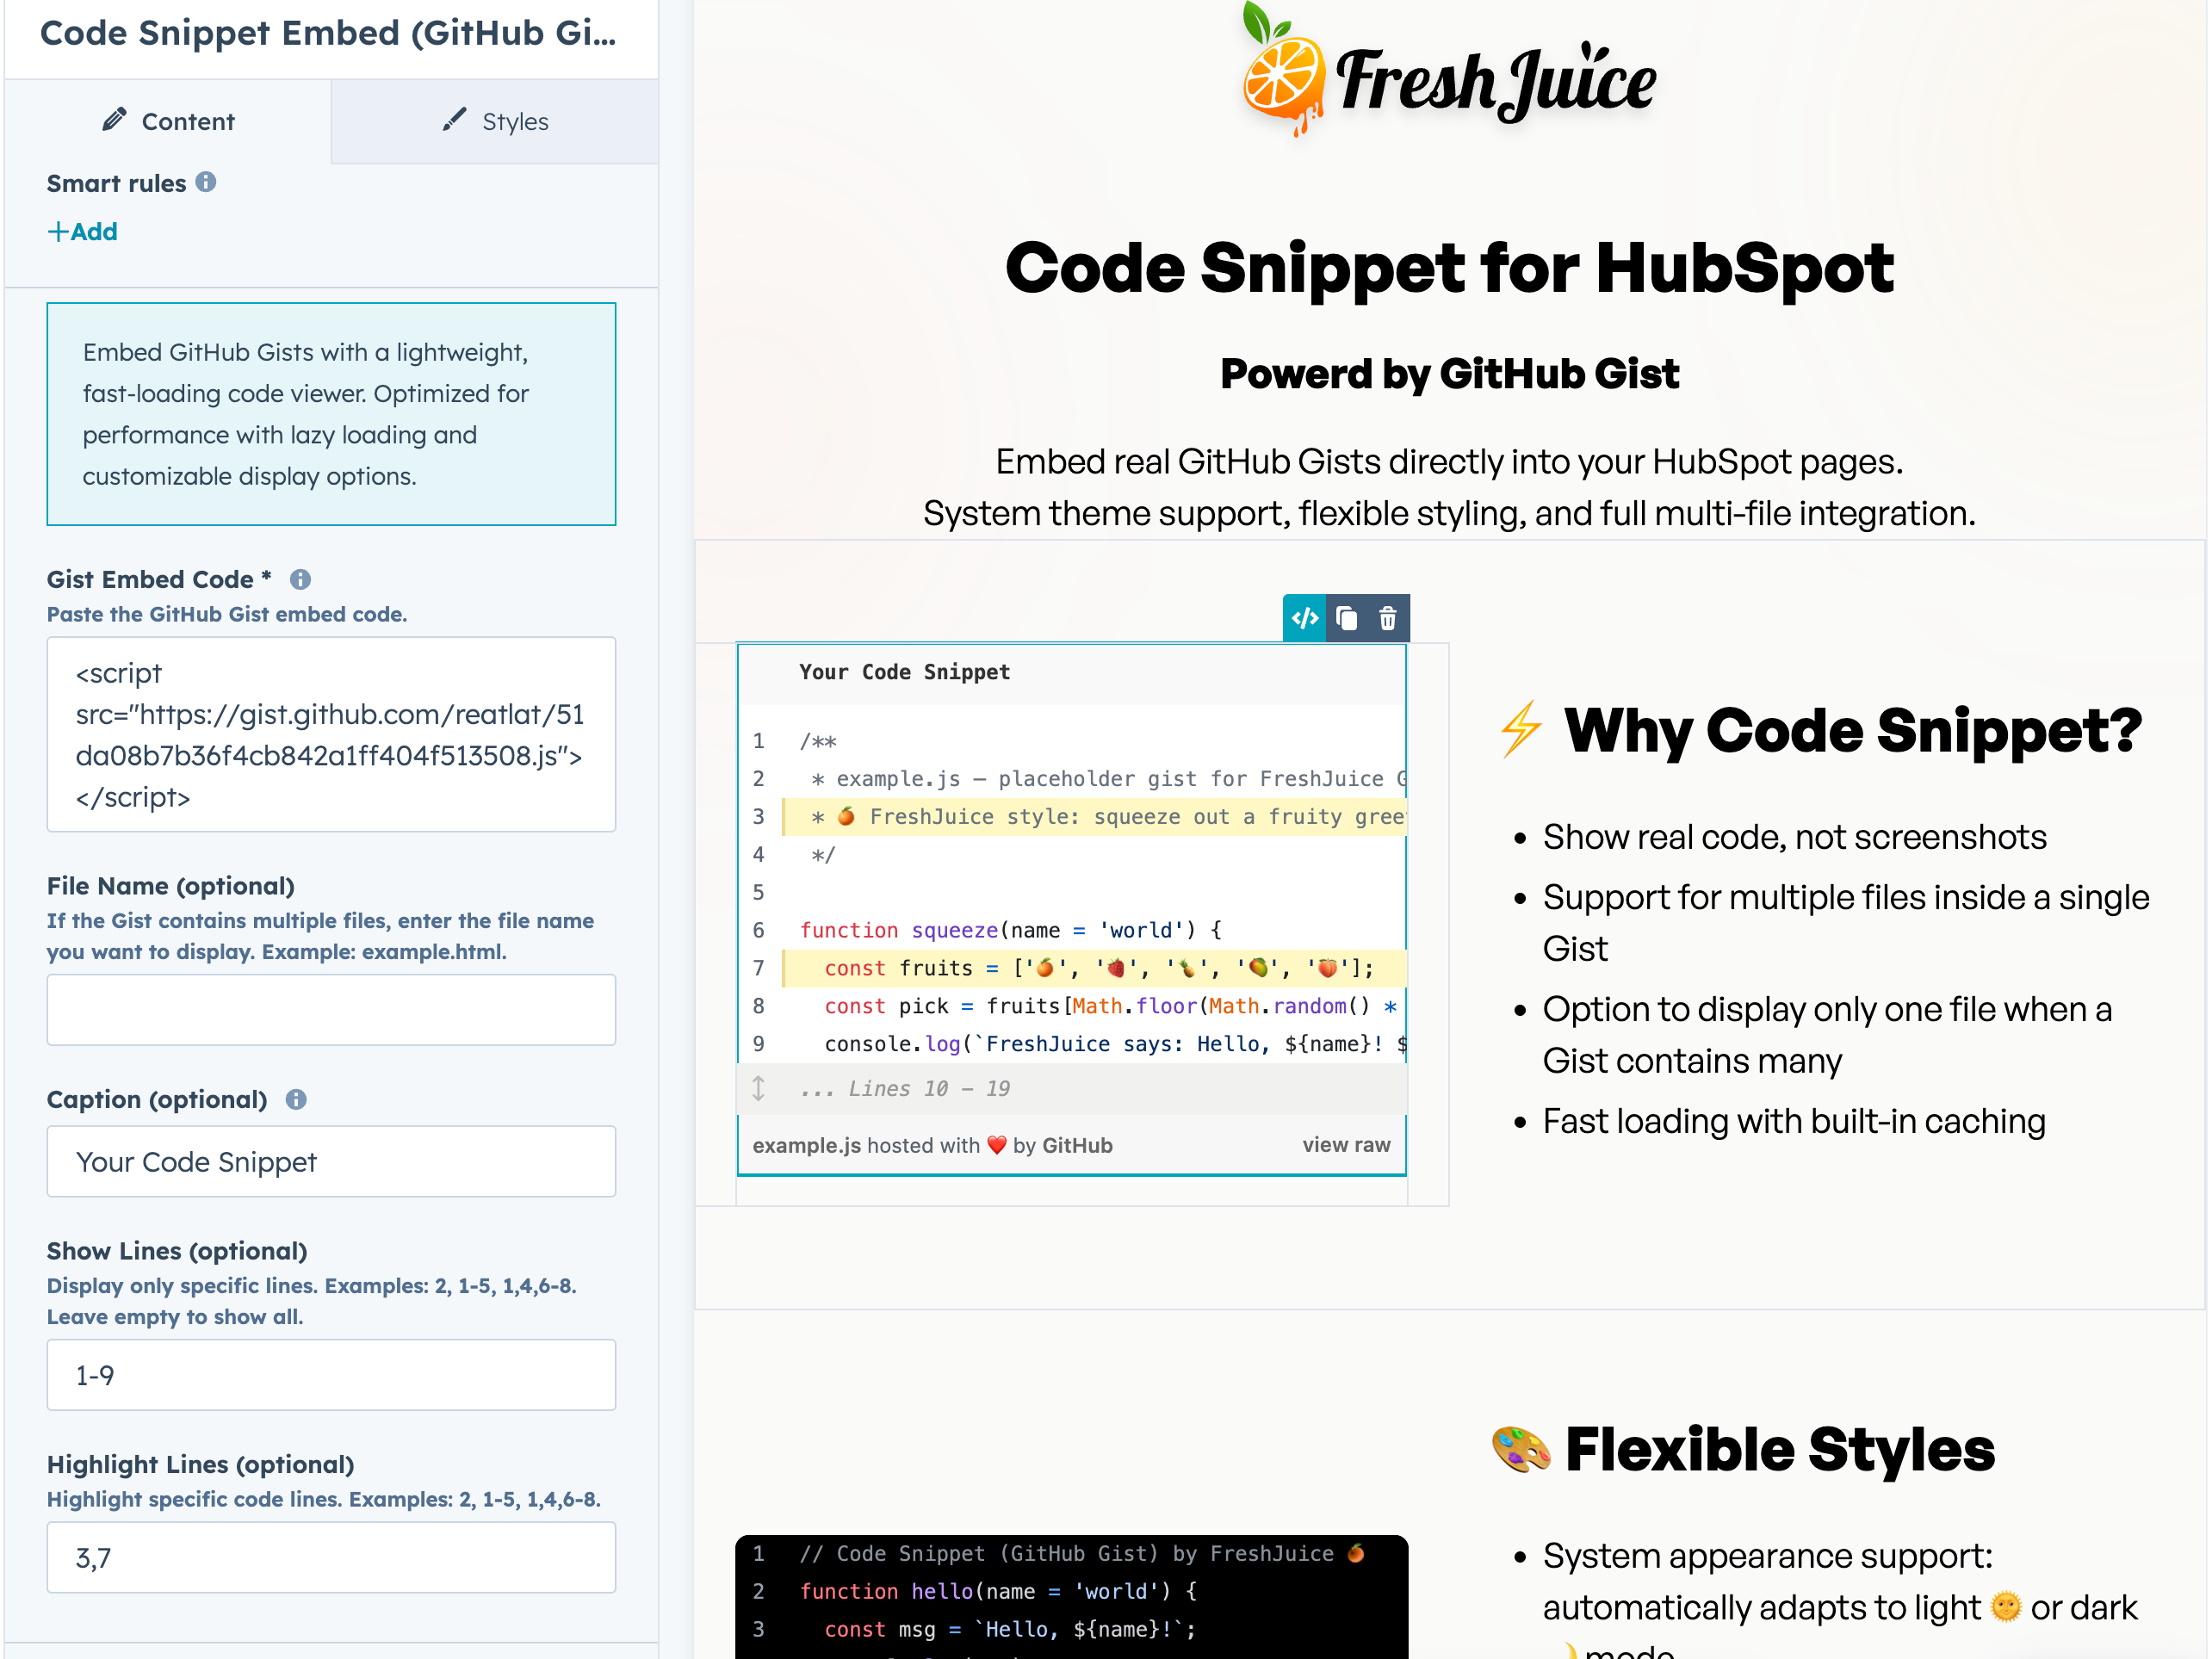Click the code edit icon on module toolbar
This screenshot has width=2212, height=1659.
[1305, 618]
